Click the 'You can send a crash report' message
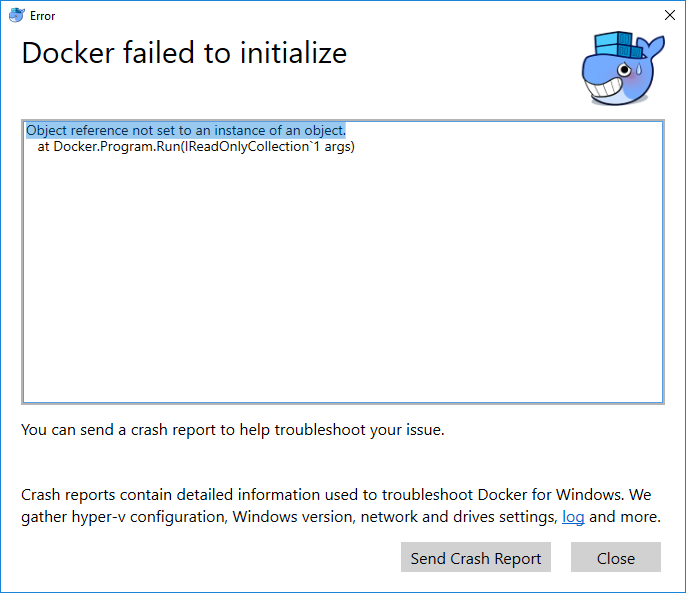Screen dimensions: 686x593 click(233, 430)
